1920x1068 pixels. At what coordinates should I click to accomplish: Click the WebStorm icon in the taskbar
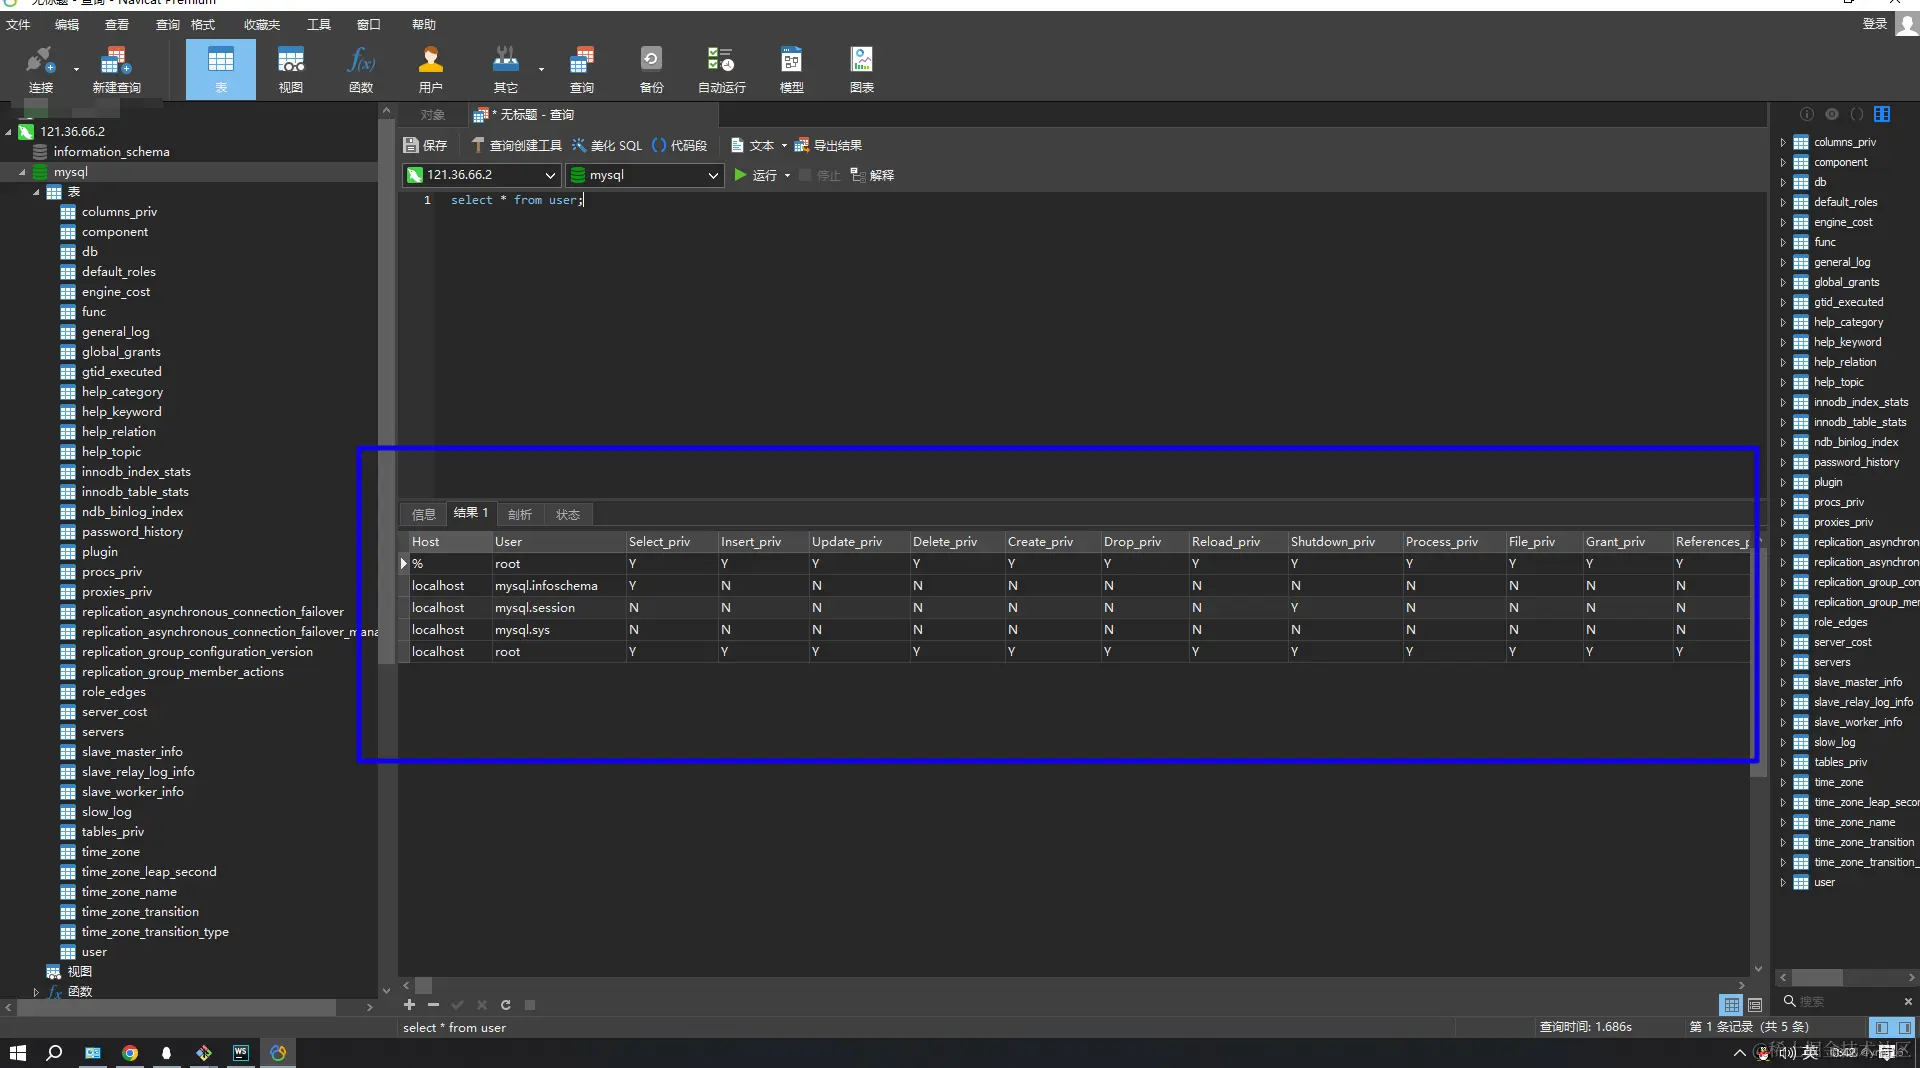(x=241, y=1052)
